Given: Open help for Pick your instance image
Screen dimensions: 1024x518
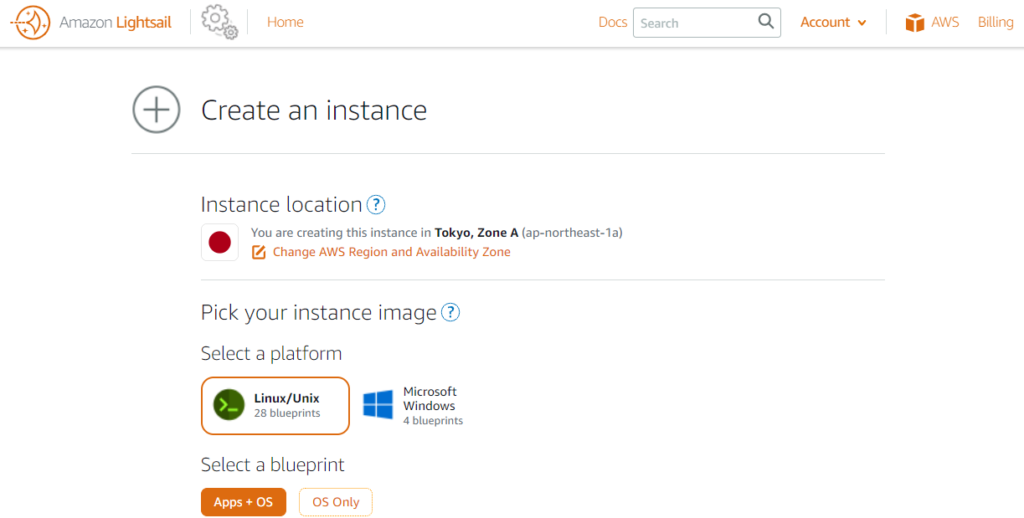Looking at the screenshot, I should pyautogui.click(x=451, y=313).
